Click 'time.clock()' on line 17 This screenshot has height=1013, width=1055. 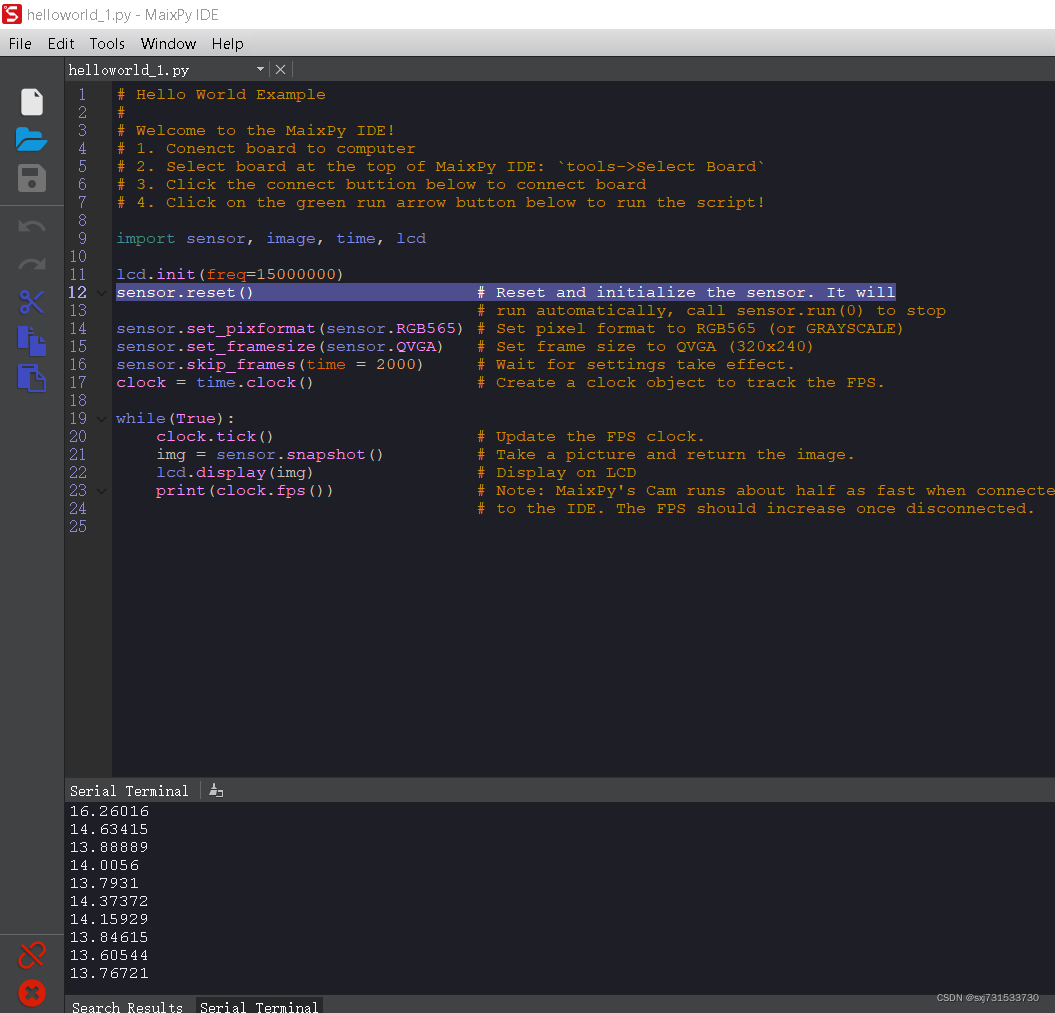tap(255, 383)
